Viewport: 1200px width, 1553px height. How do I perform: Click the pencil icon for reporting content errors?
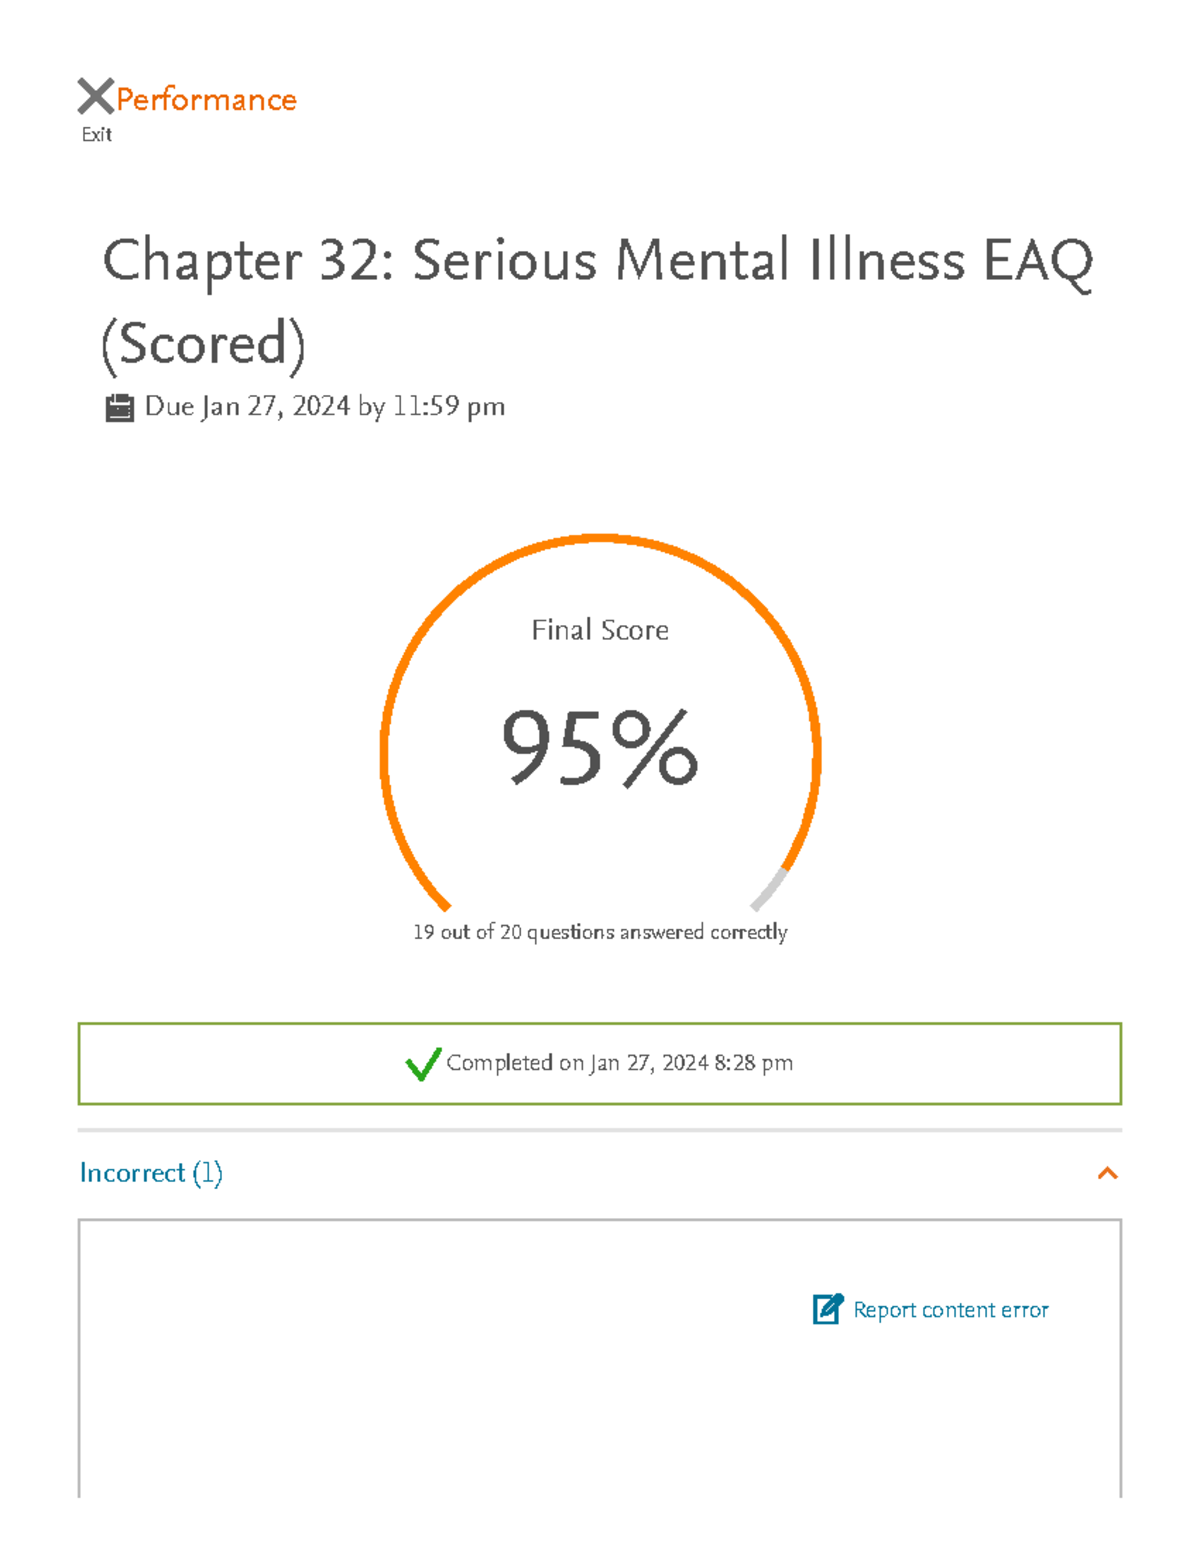[x=825, y=1310]
